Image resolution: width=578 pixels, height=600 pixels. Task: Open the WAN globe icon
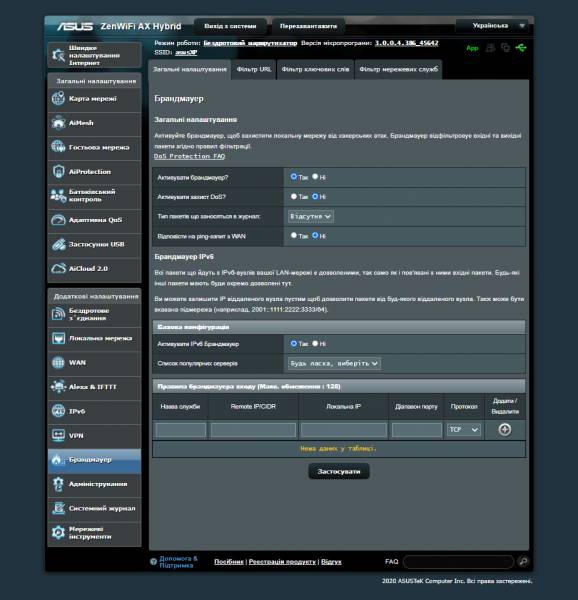click(58, 362)
